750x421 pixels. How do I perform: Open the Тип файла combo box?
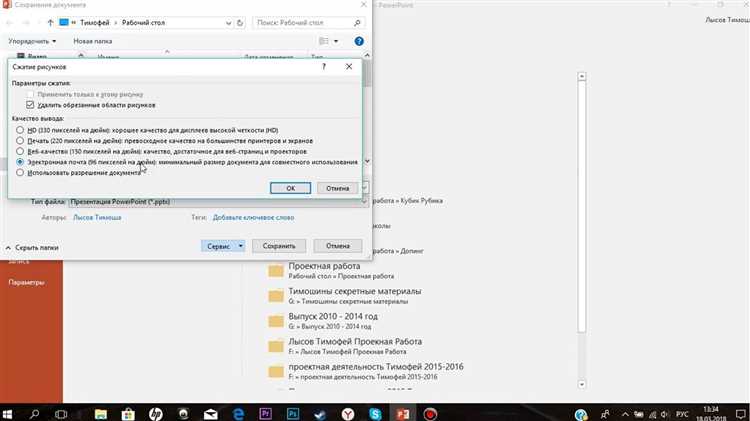[x=219, y=202]
